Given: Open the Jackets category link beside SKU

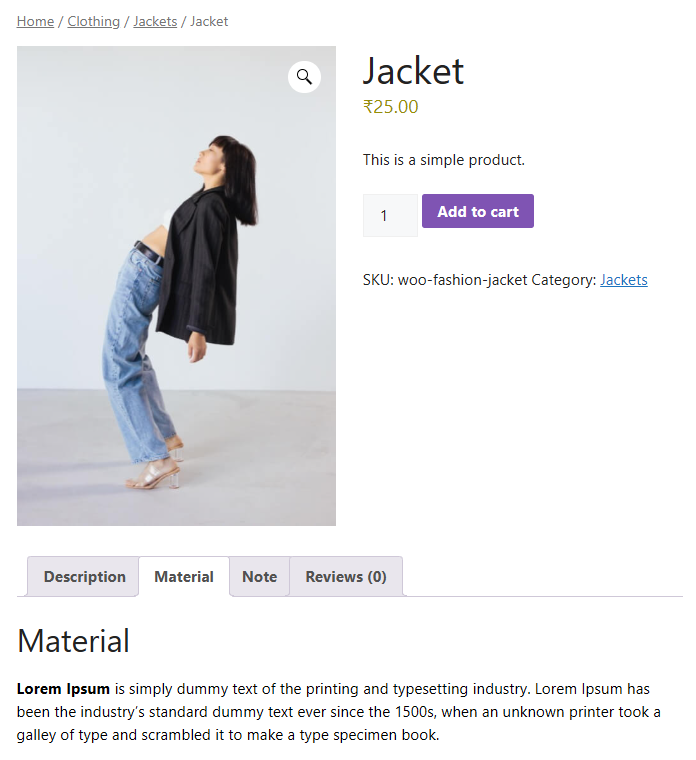Looking at the screenshot, I should [624, 280].
